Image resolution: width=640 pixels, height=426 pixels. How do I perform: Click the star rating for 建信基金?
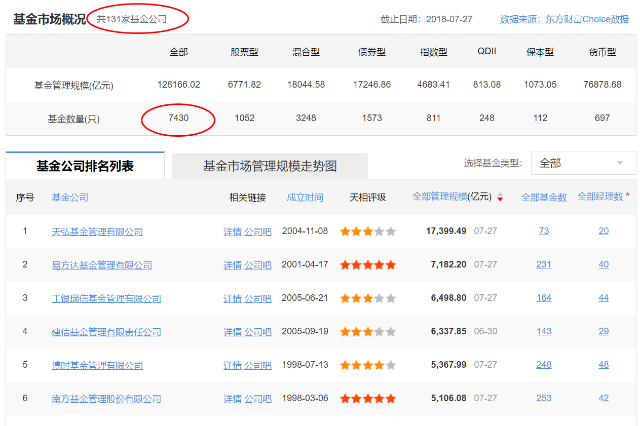pos(368,332)
